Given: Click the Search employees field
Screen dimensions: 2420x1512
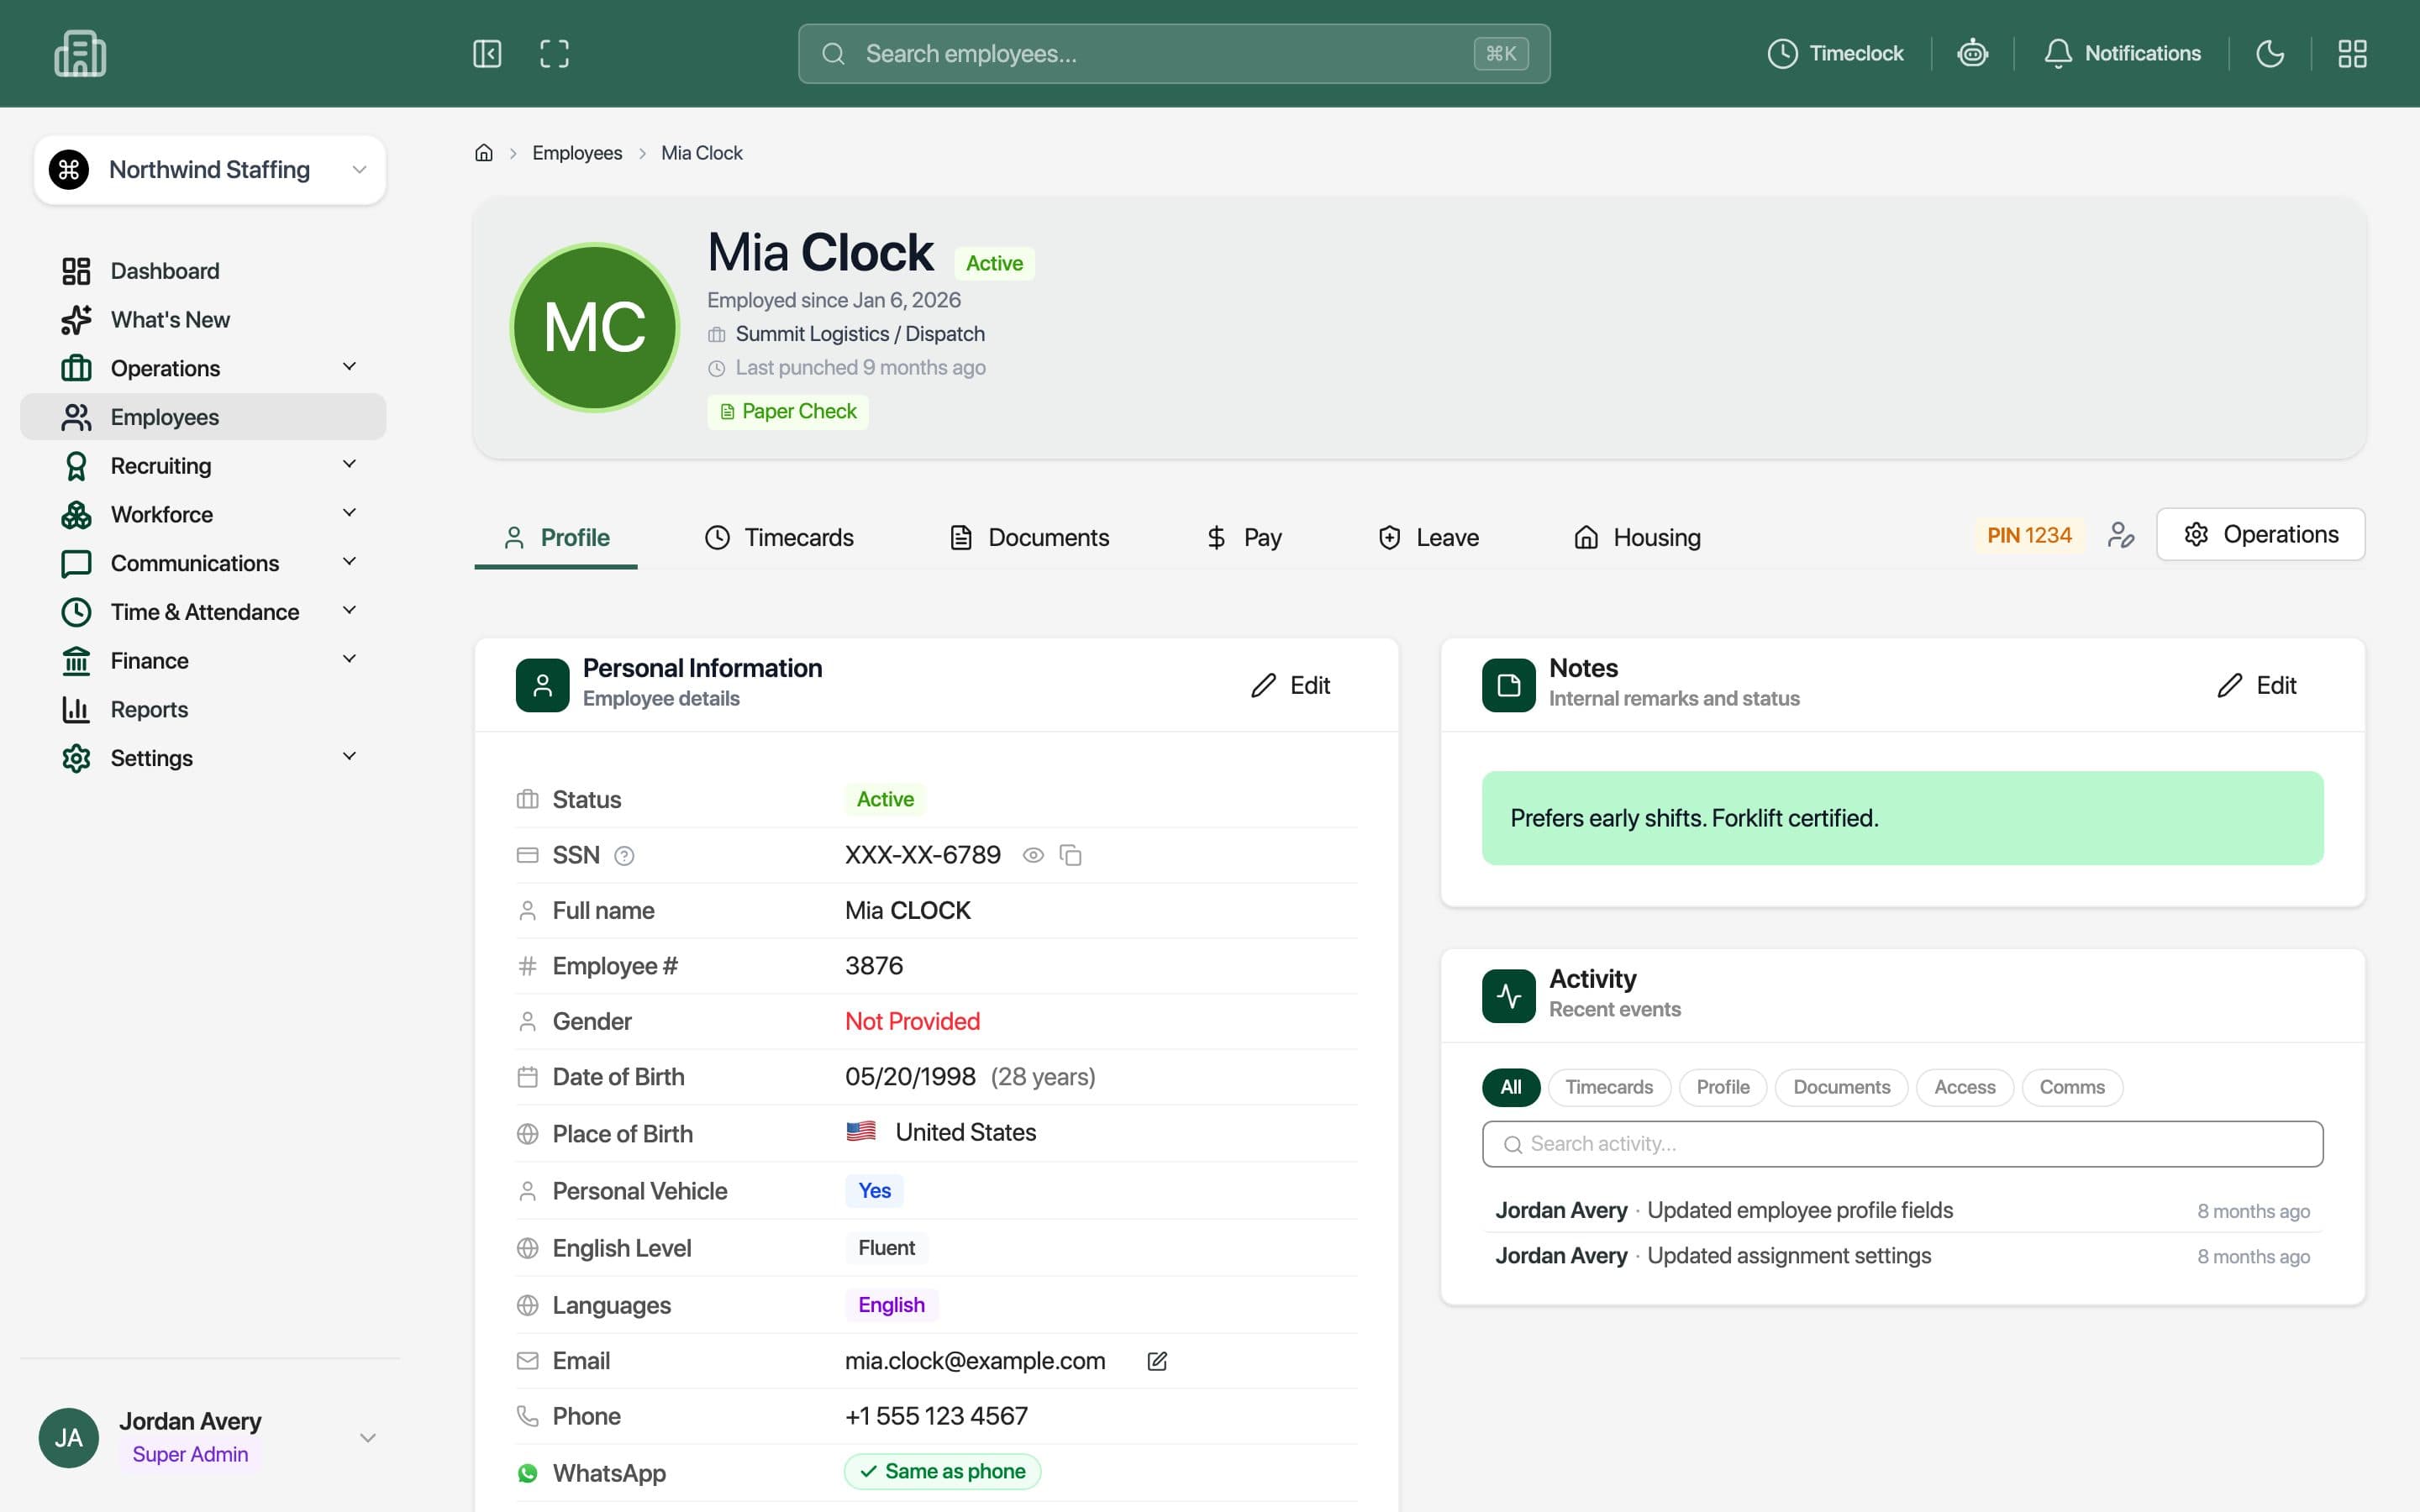Looking at the screenshot, I should point(1174,54).
